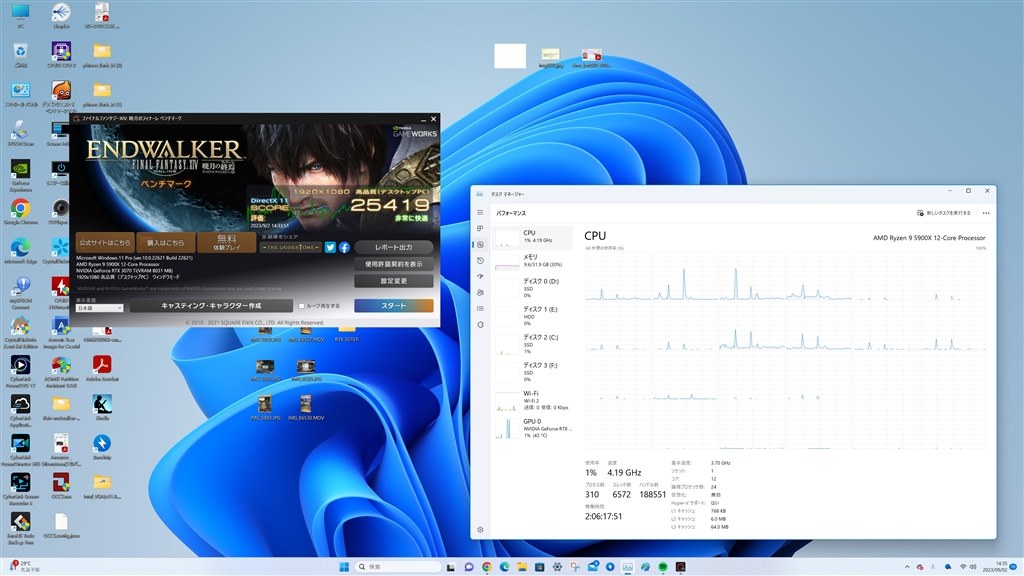Select GPU 0 in the performance list
1024x576 pixels.
coord(530,428)
